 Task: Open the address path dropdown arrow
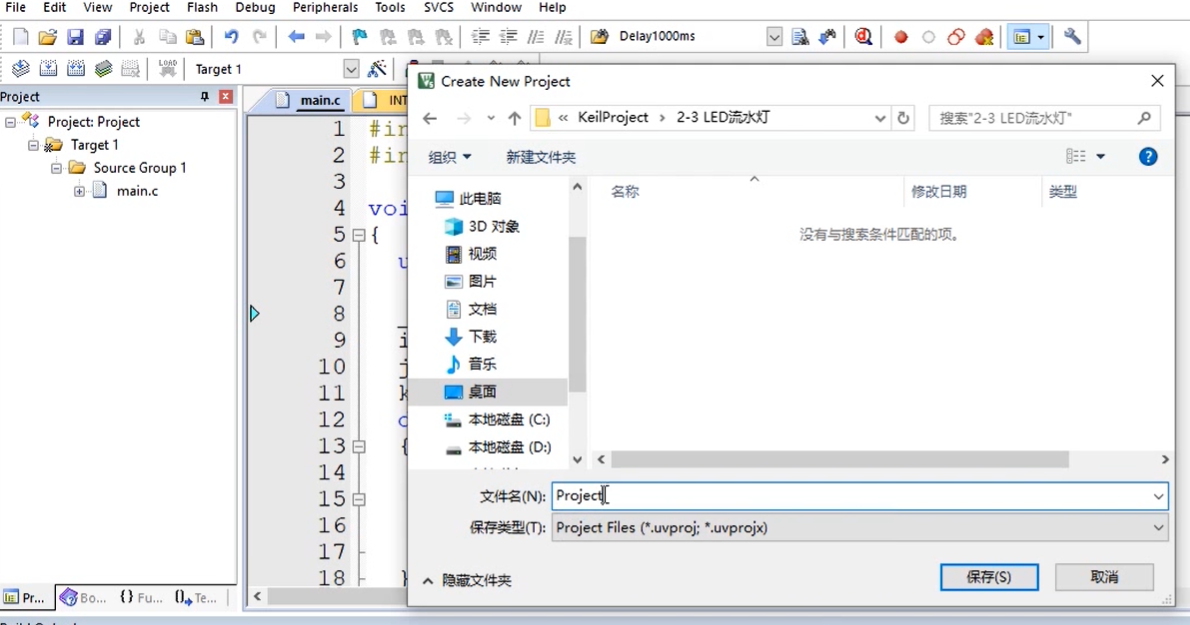880,118
